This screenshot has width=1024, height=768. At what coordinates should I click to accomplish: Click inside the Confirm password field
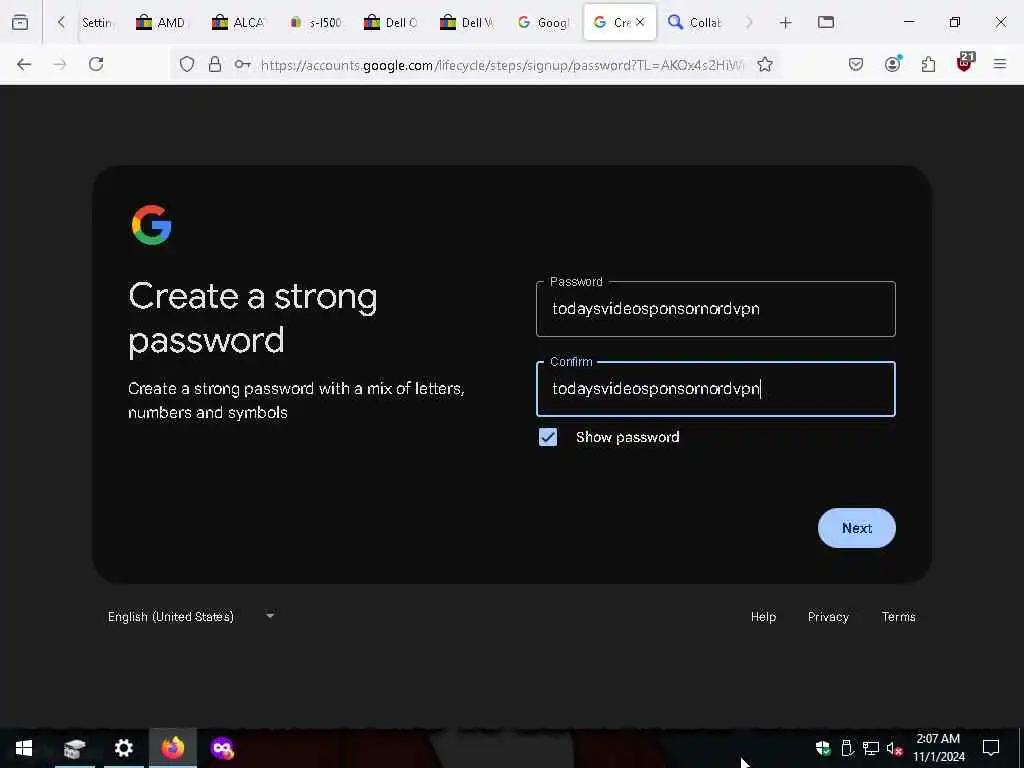click(x=716, y=389)
